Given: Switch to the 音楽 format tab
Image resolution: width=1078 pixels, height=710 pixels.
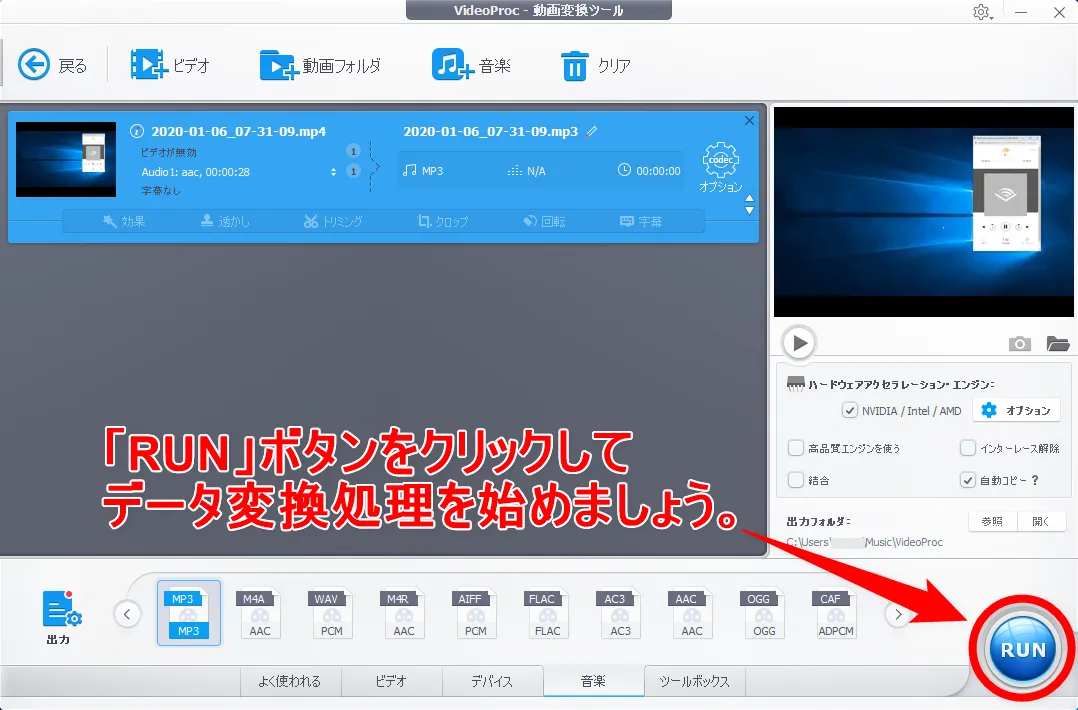Looking at the screenshot, I should (593, 681).
